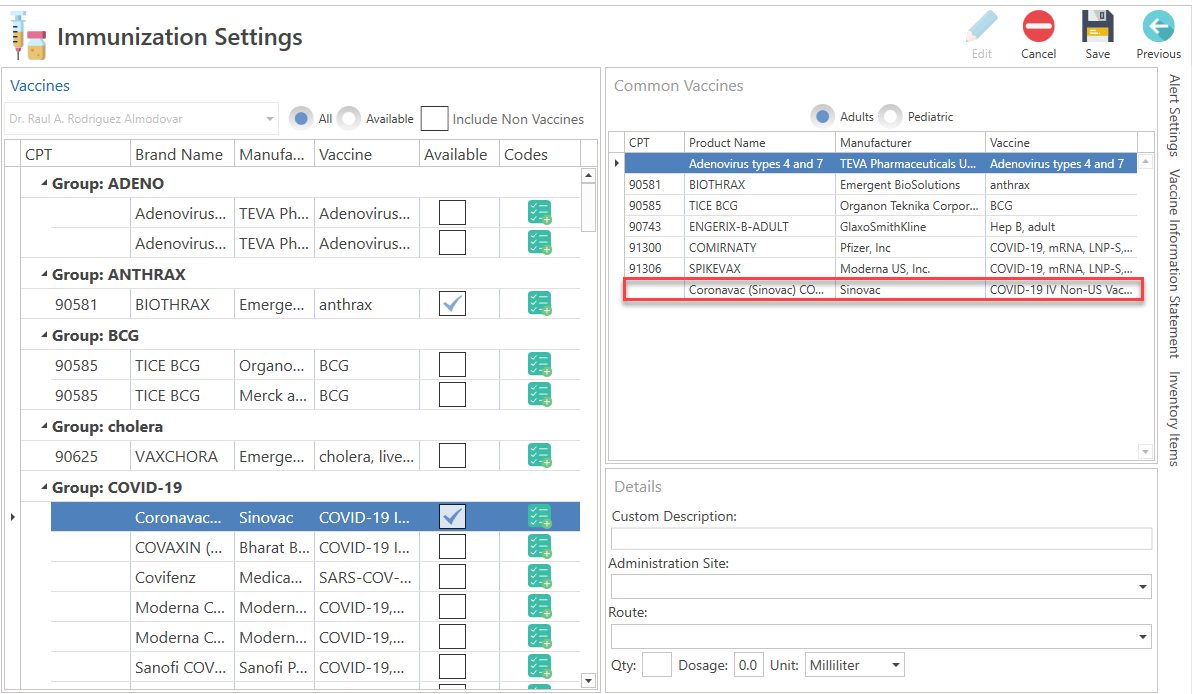
Task: Click the Vaccines list scroll-up arrow
Action: point(588,176)
